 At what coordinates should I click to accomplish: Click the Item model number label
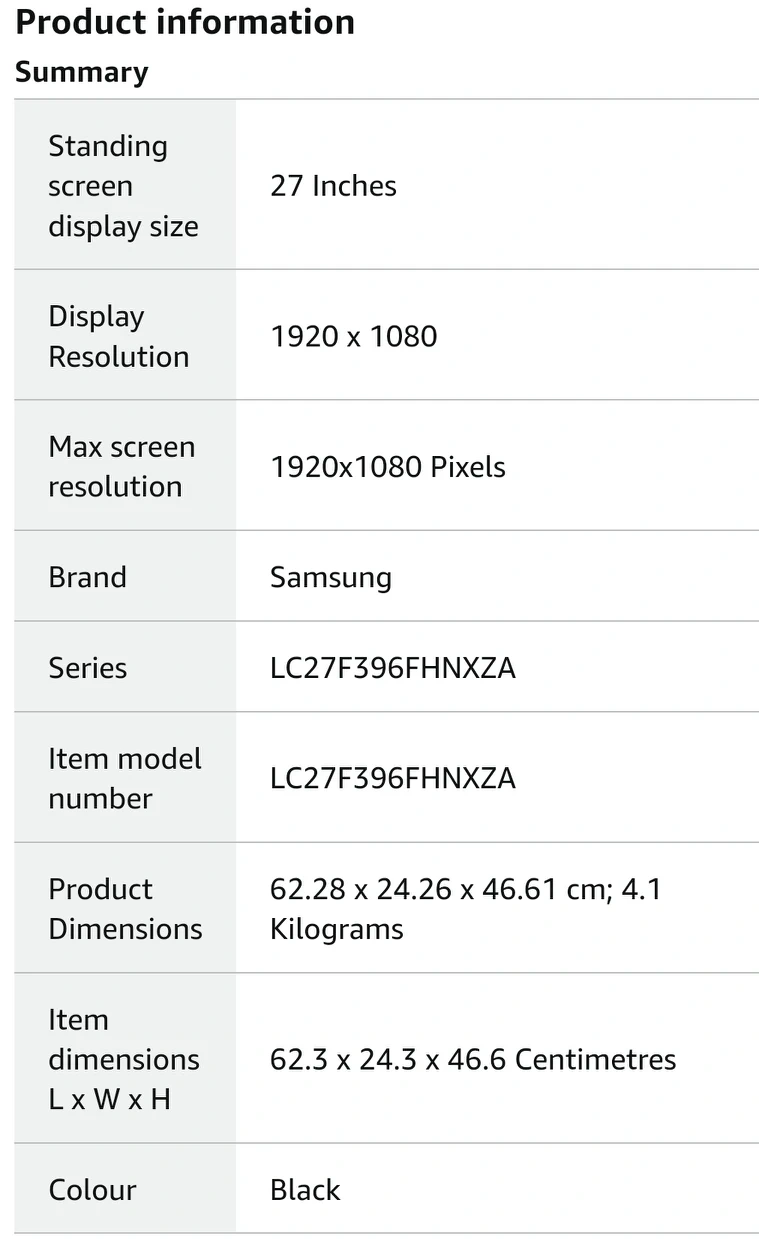[125, 779]
